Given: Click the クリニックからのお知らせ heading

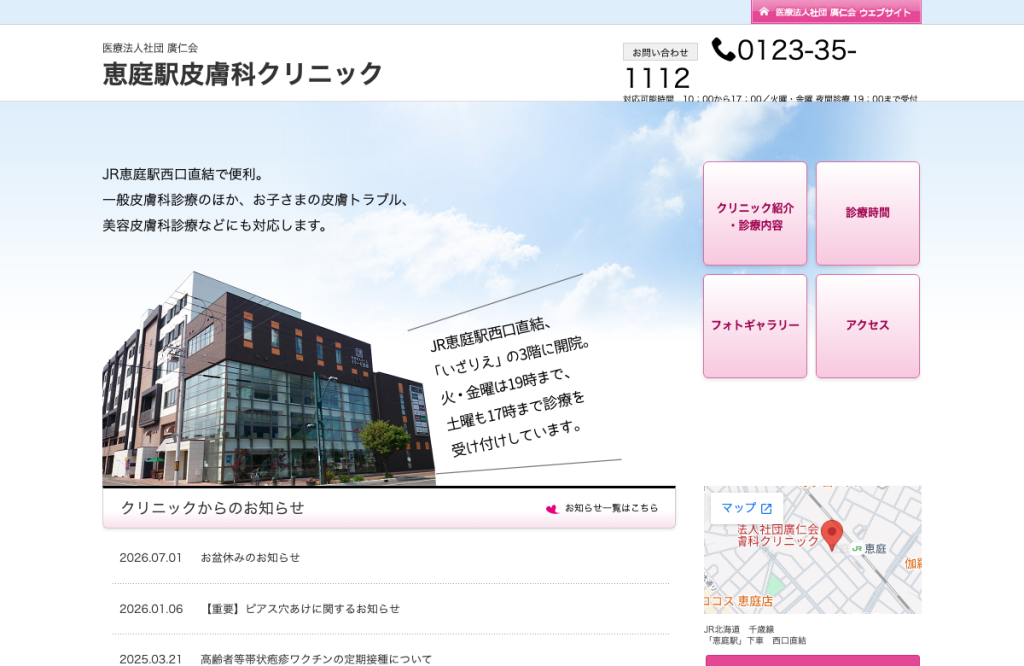Looking at the screenshot, I should point(213,508).
